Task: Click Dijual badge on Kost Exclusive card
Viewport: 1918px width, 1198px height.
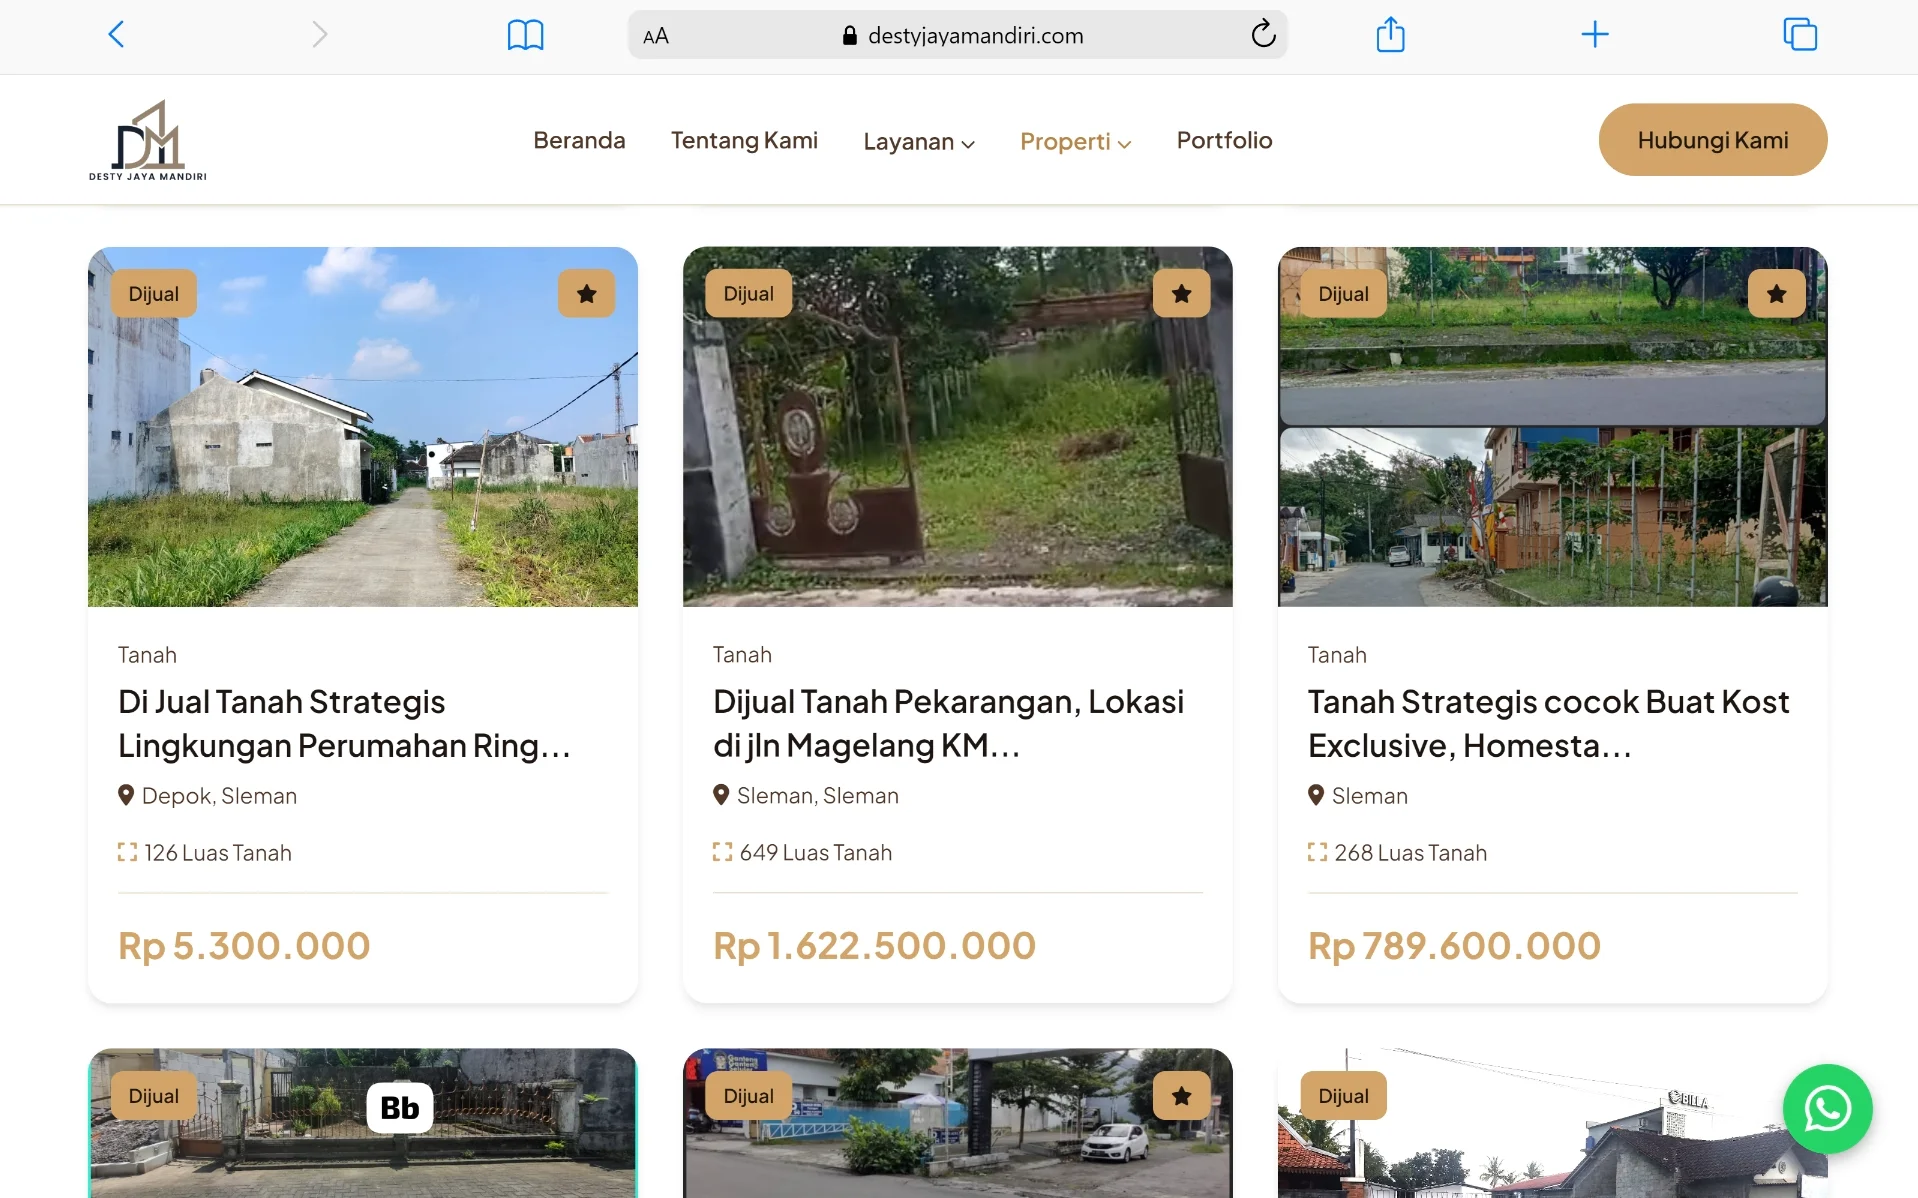Action: [x=1343, y=294]
